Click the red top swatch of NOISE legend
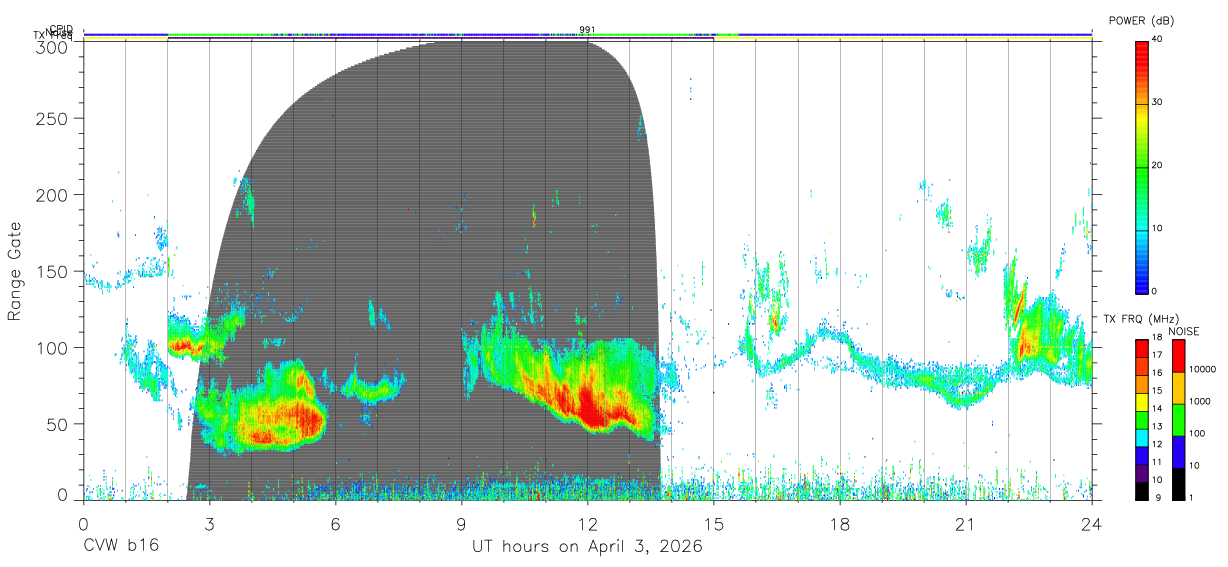 click(1177, 356)
